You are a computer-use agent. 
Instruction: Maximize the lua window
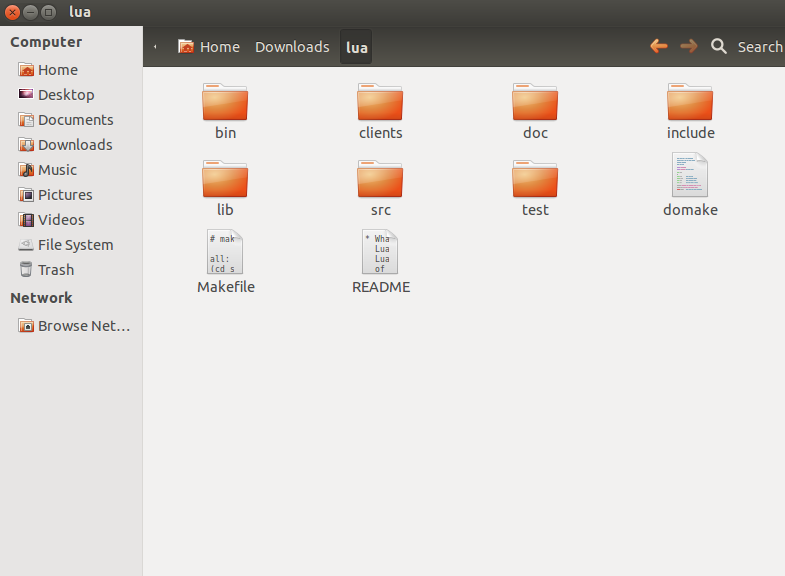click(x=49, y=12)
